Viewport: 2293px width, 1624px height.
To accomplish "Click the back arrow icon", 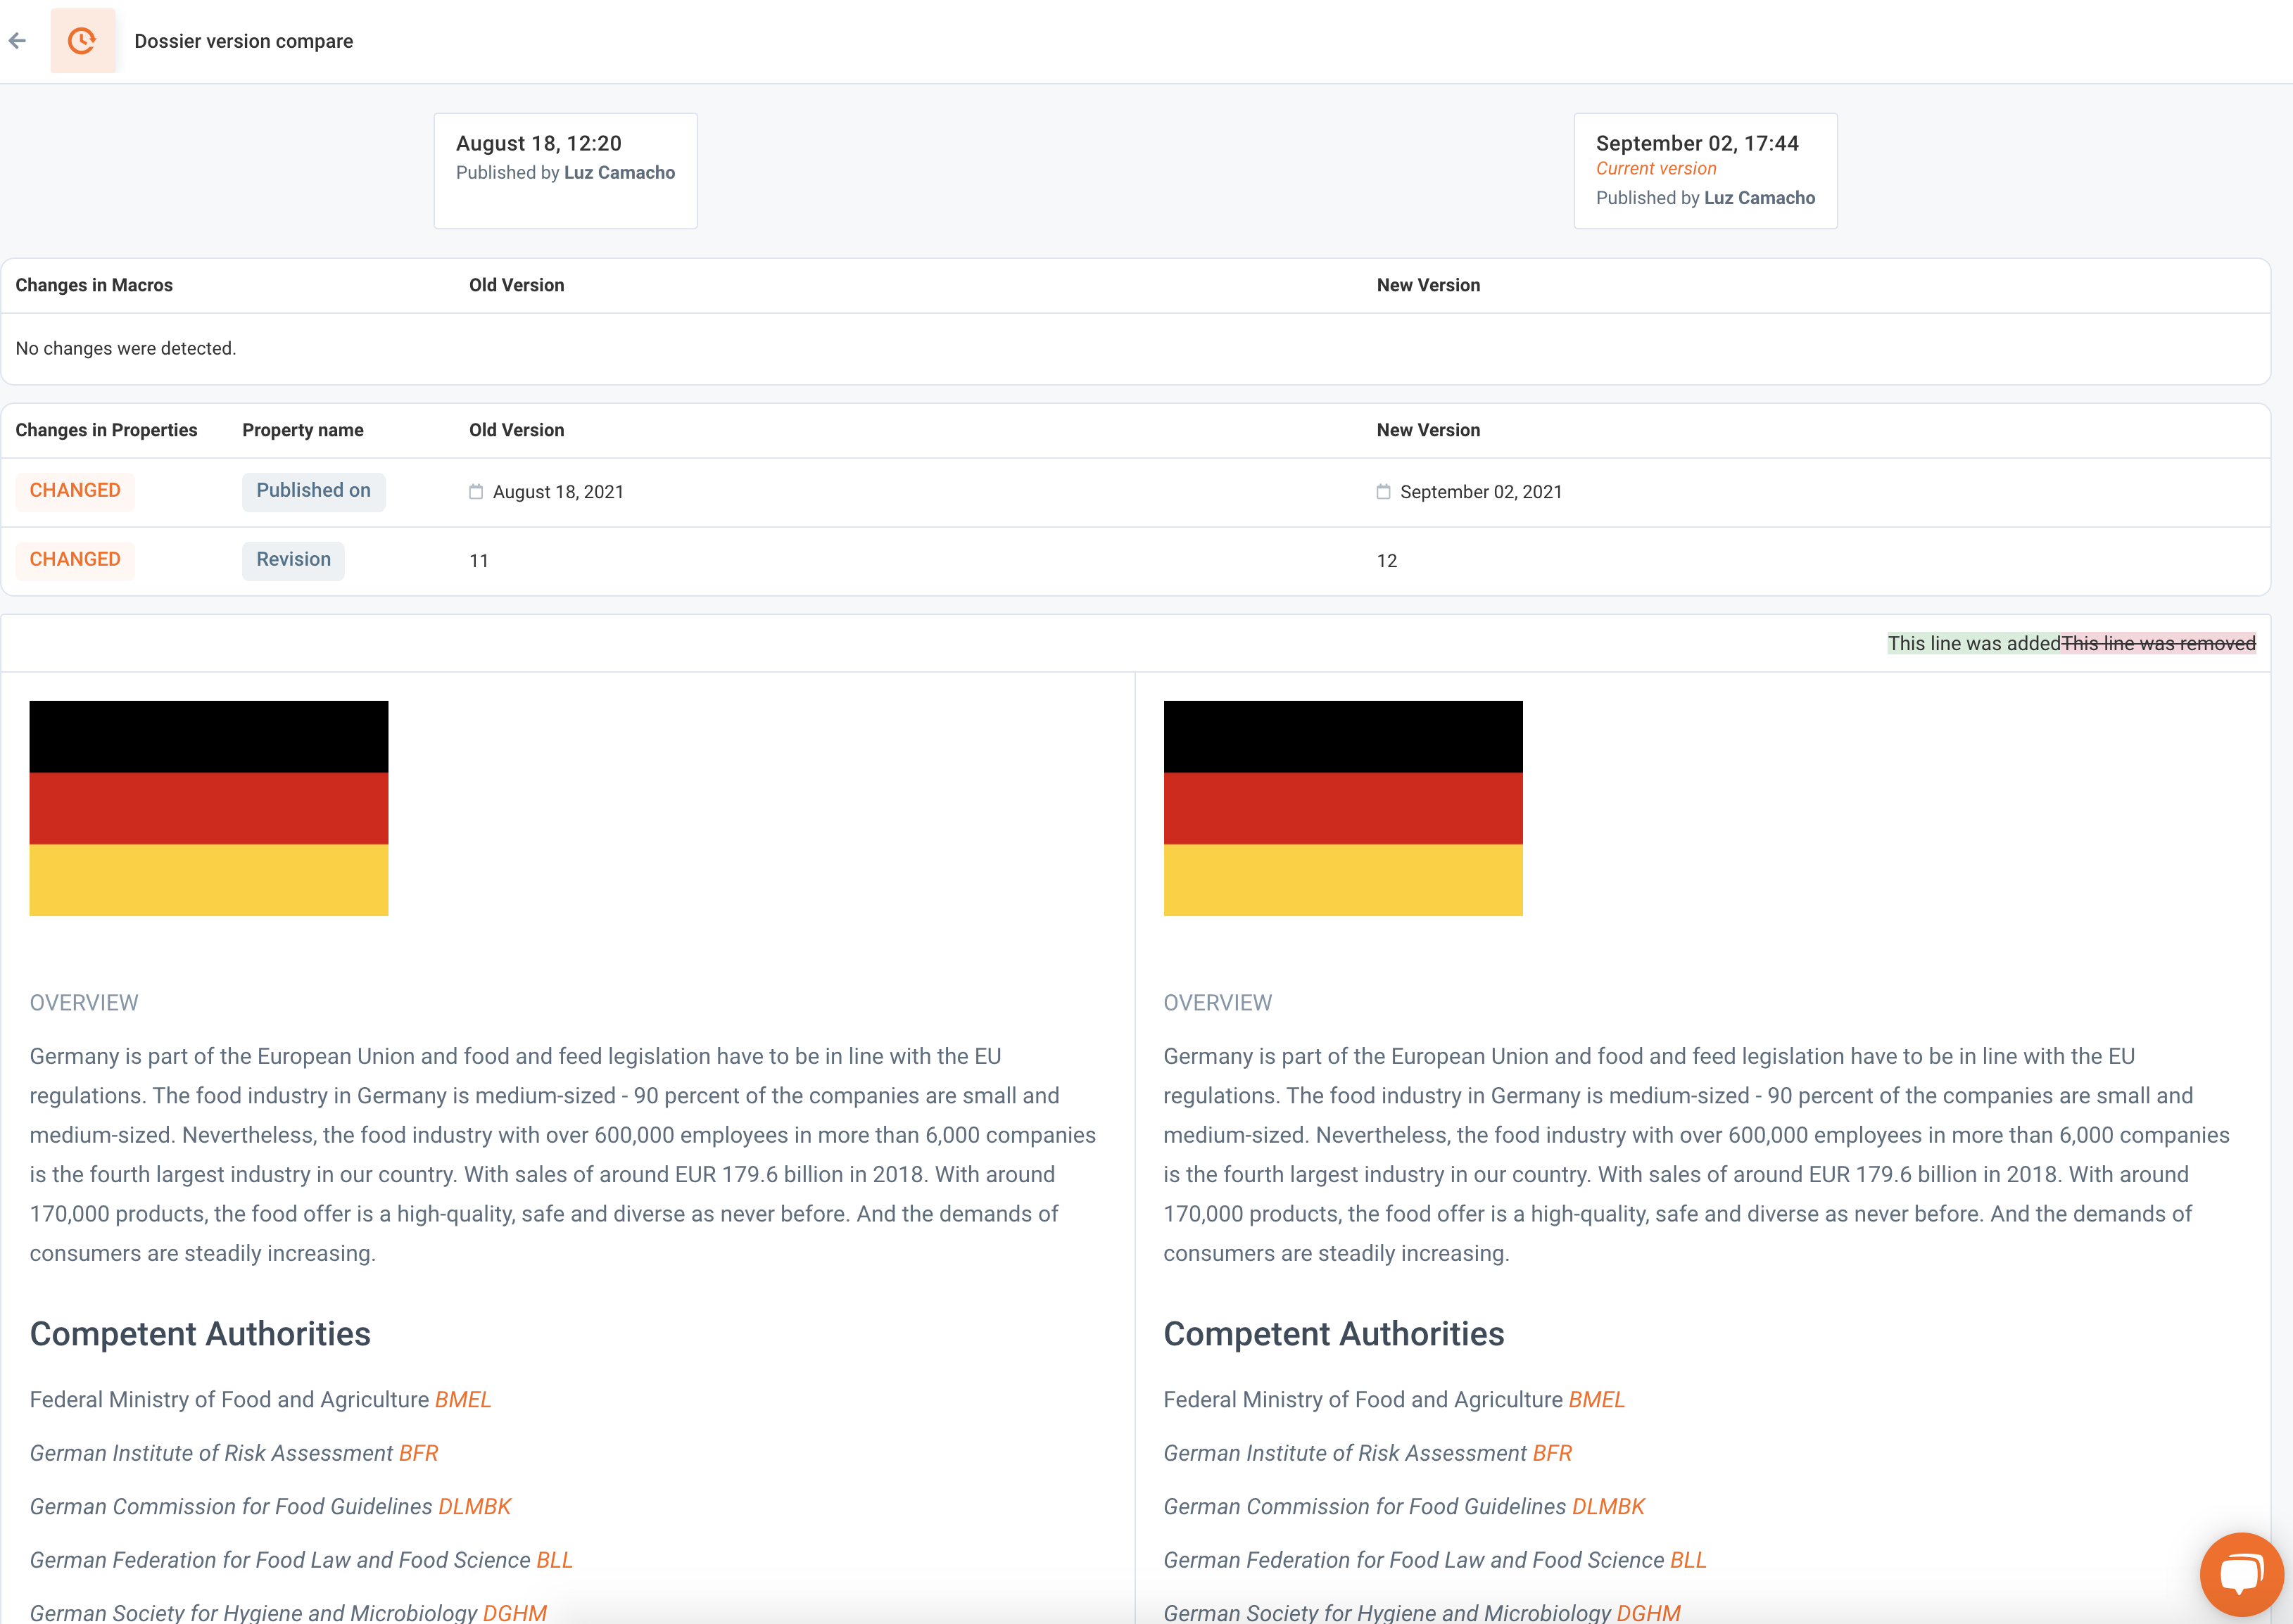I will tap(17, 41).
